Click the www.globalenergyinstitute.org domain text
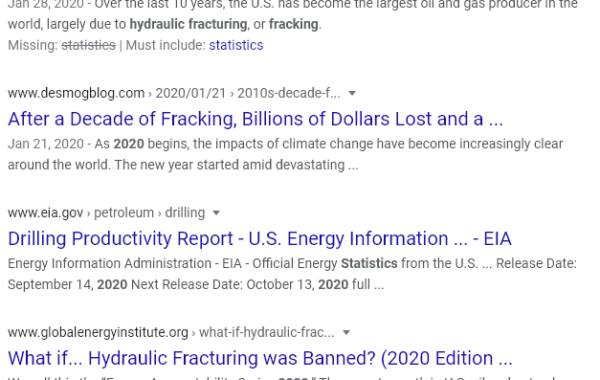Viewport: 600px width, 380px height. pyautogui.click(x=98, y=333)
